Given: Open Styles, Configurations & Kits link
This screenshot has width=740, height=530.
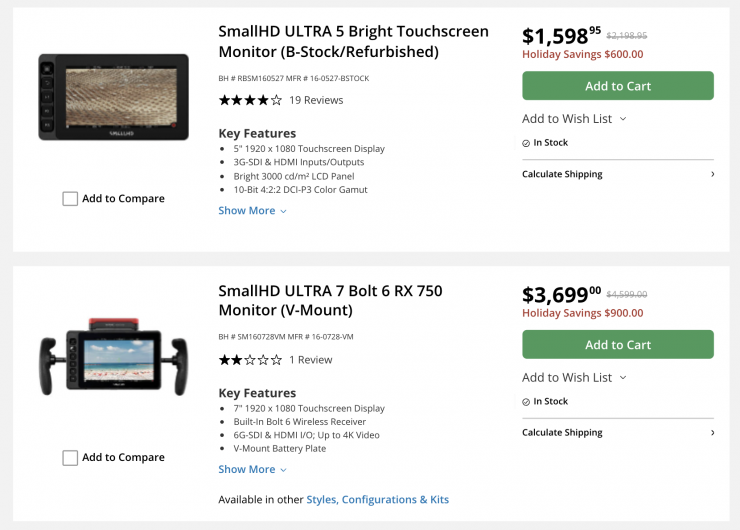Looking at the screenshot, I should [377, 499].
